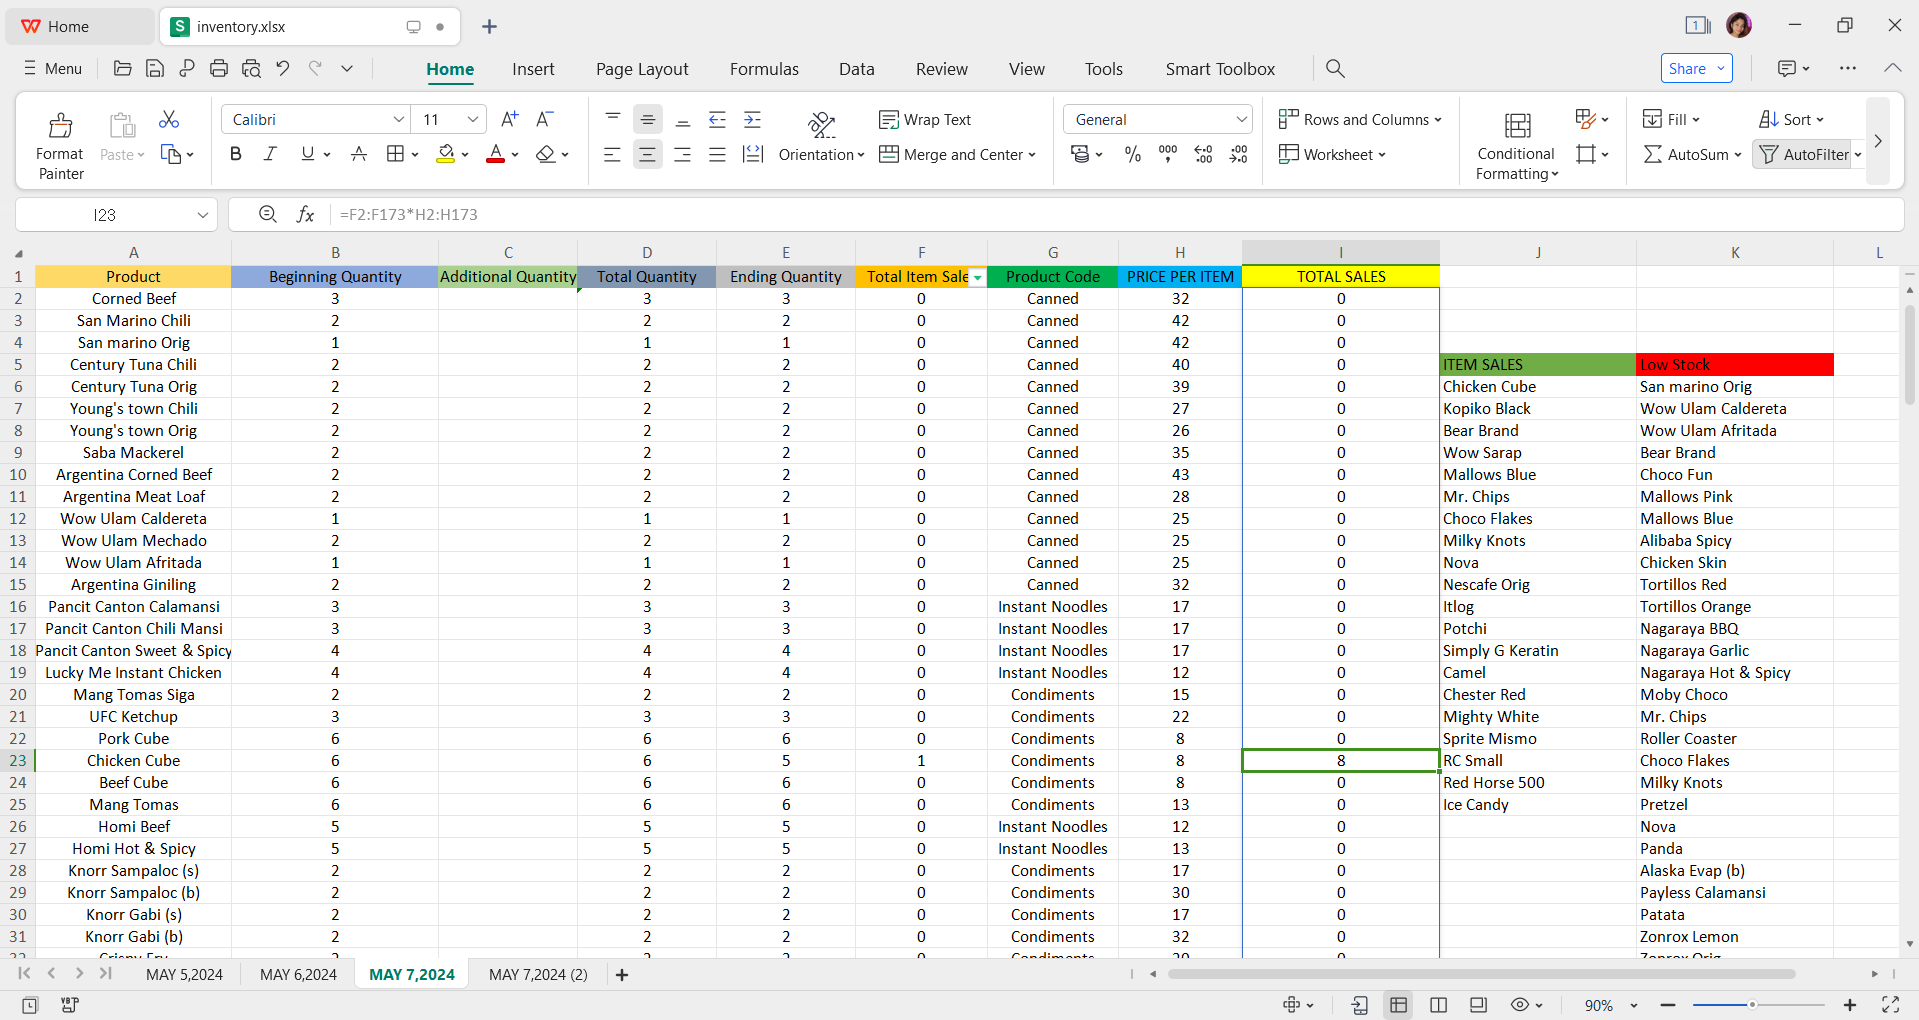Click the Sort button
1919x1020 pixels.
(1791, 119)
